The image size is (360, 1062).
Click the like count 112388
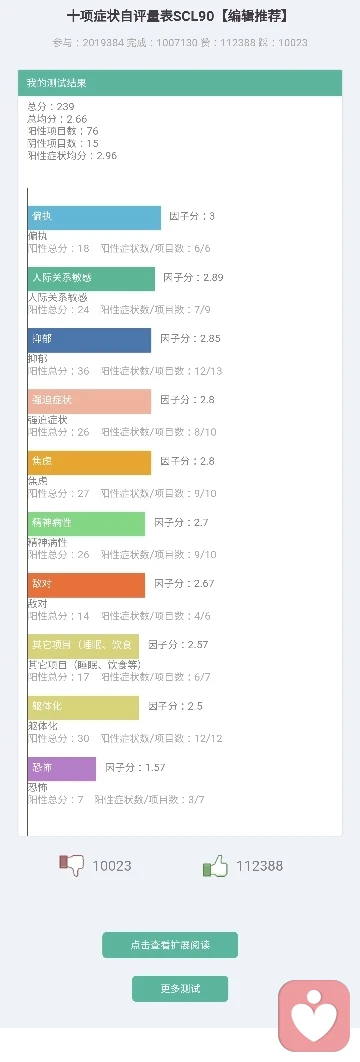(260, 866)
